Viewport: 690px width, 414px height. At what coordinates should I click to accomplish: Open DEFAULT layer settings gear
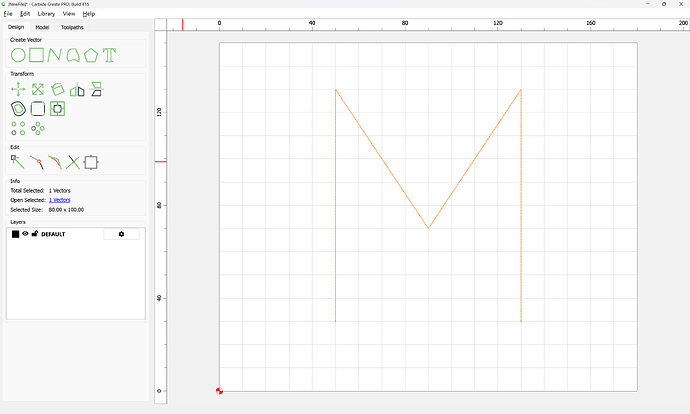(x=121, y=234)
